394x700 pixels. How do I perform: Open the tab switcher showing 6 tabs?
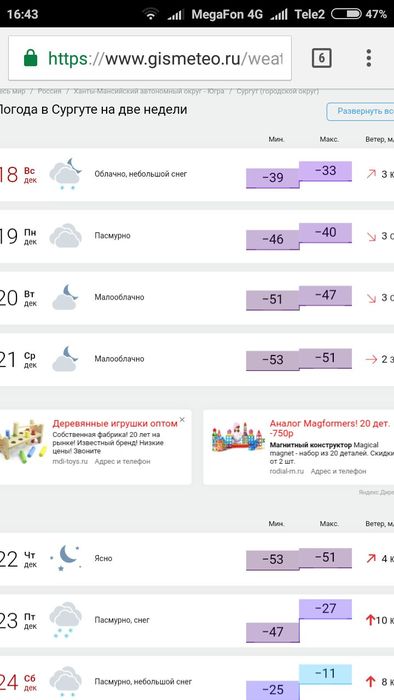click(321, 58)
